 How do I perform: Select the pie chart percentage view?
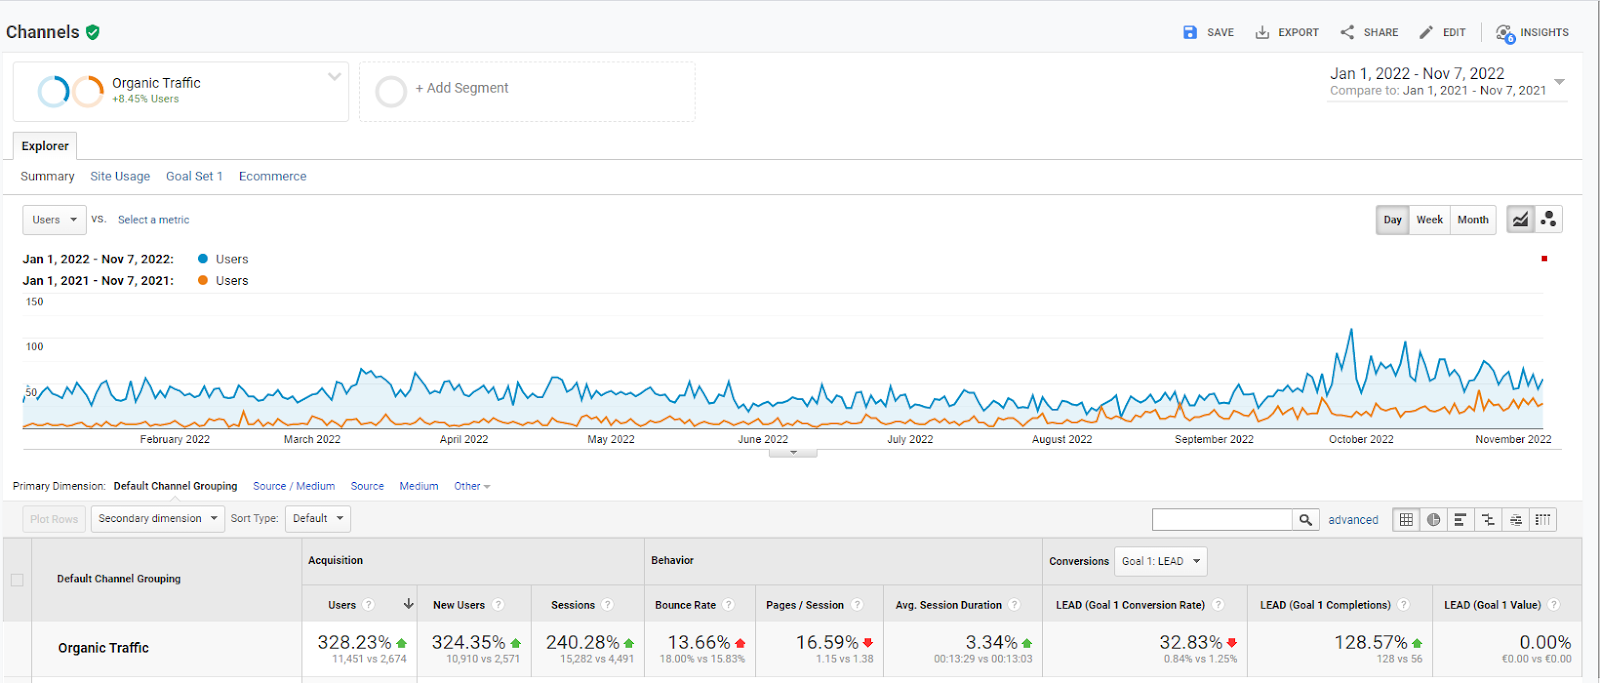[x=1434, y=520]
